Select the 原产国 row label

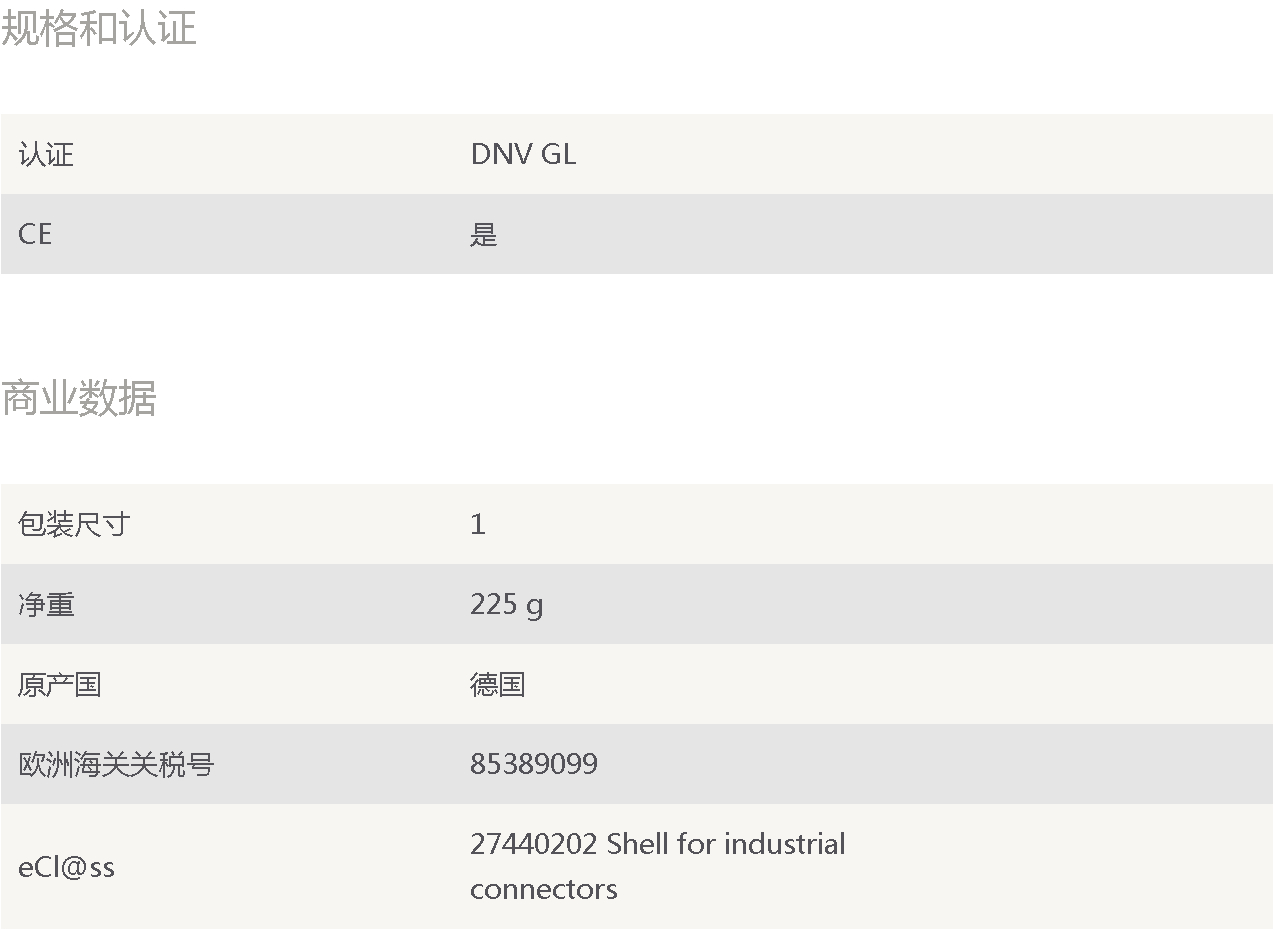[x=60, y=684]
